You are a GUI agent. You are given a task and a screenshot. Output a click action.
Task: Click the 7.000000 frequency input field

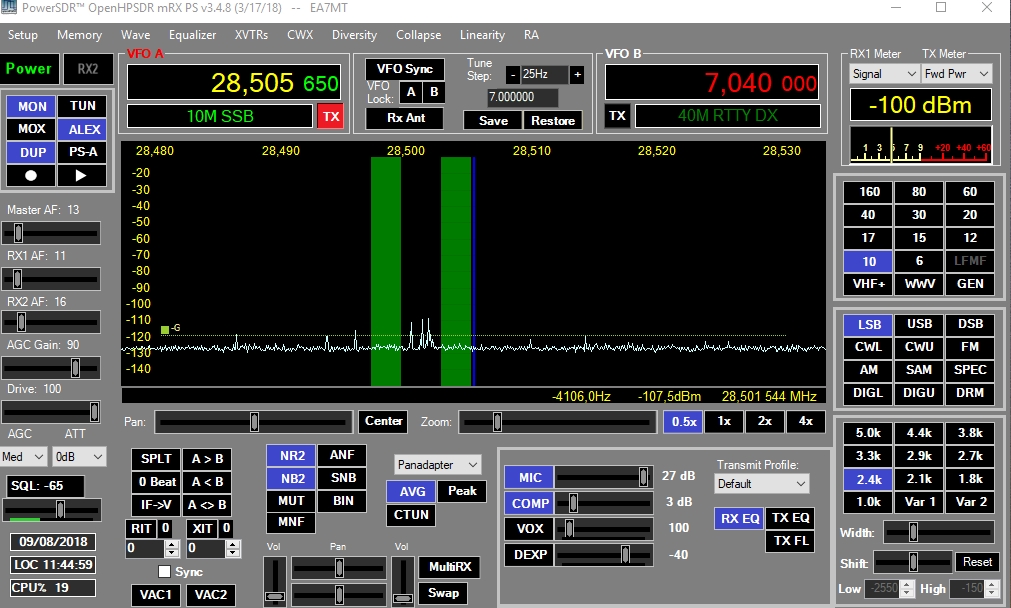523,97
